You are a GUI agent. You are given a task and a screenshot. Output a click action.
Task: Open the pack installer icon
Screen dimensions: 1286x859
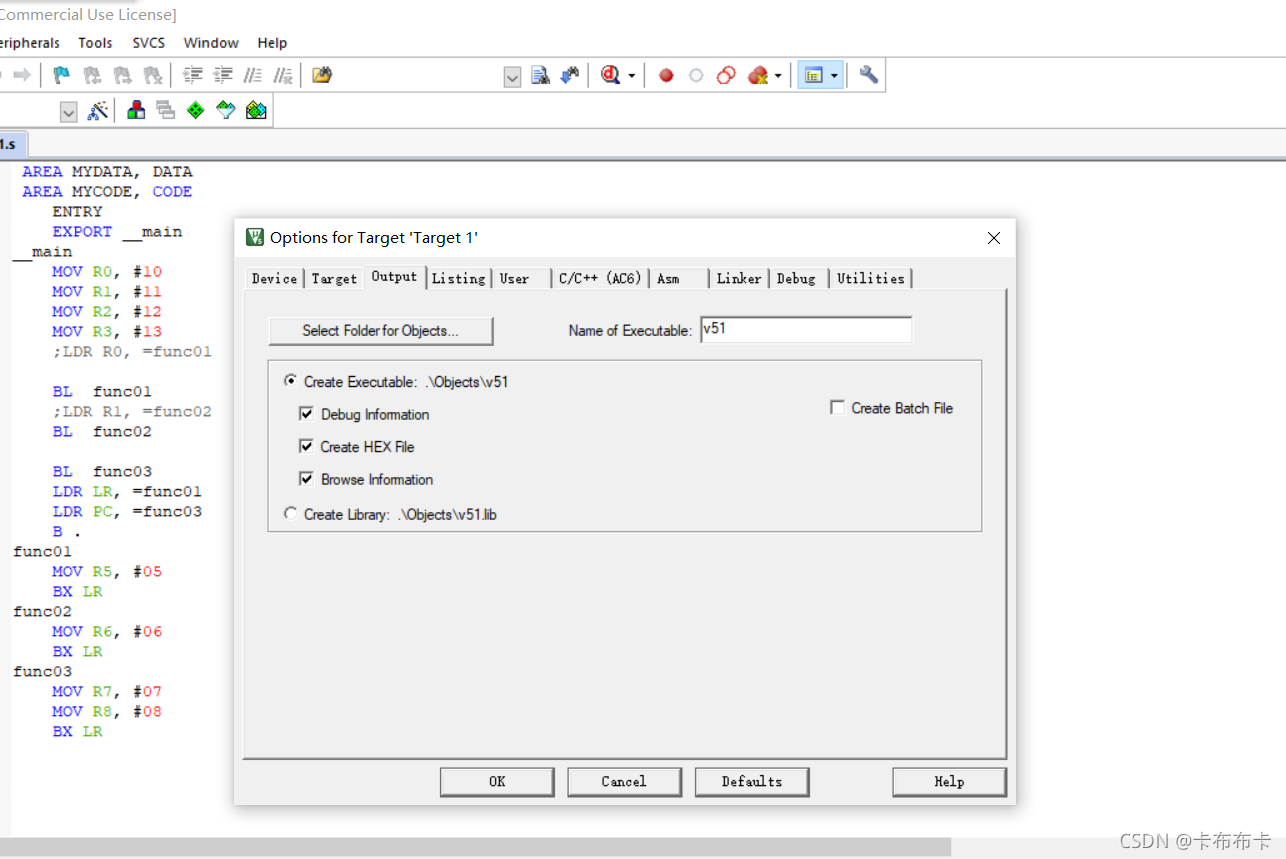(x=256, y=111)
